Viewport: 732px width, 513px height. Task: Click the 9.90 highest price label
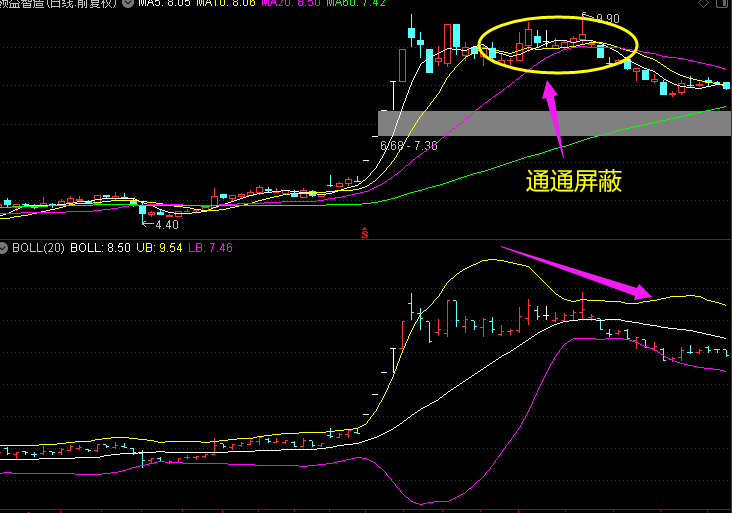607,19
